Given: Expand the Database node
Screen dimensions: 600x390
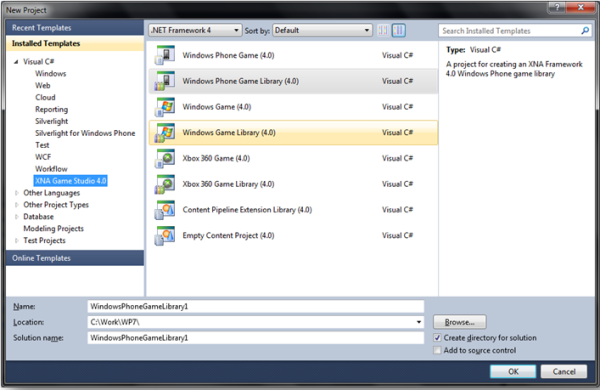Looking at the screenshot, I should tap(16, 217).
